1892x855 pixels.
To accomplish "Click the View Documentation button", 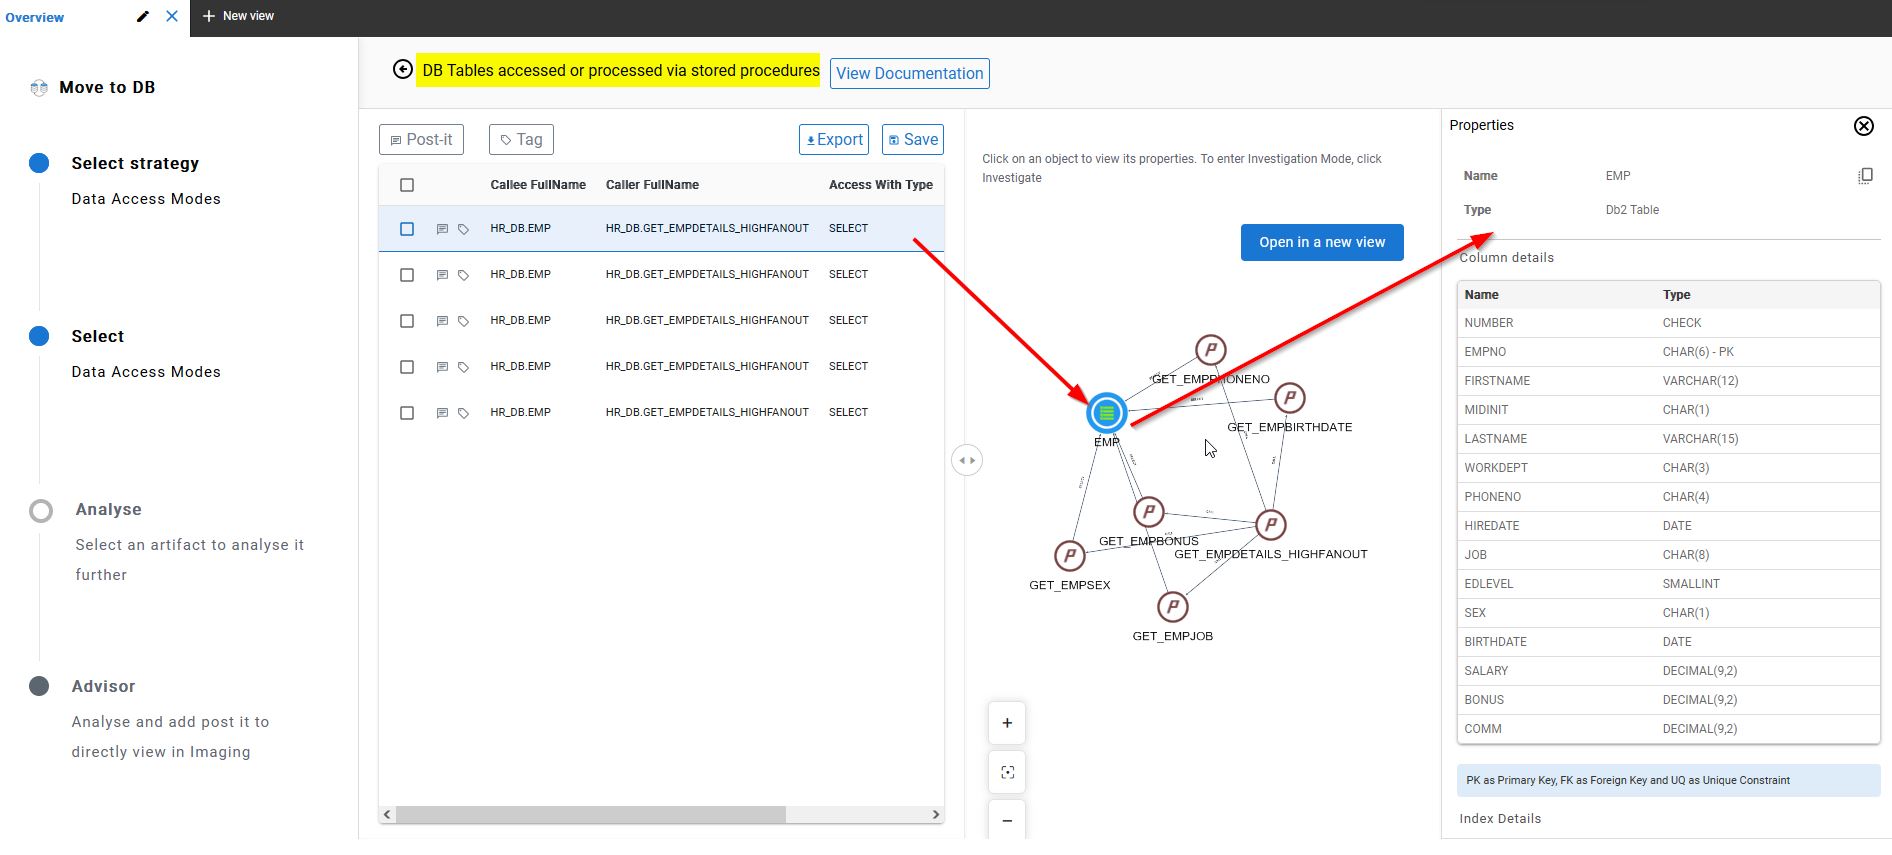I will click(909, 74).
